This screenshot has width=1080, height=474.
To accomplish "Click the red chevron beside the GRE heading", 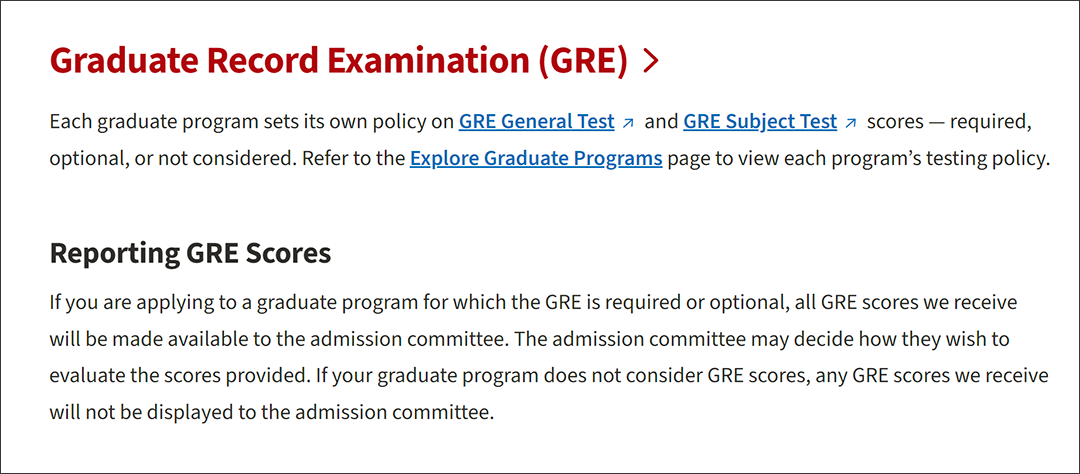I will (650, 62).
